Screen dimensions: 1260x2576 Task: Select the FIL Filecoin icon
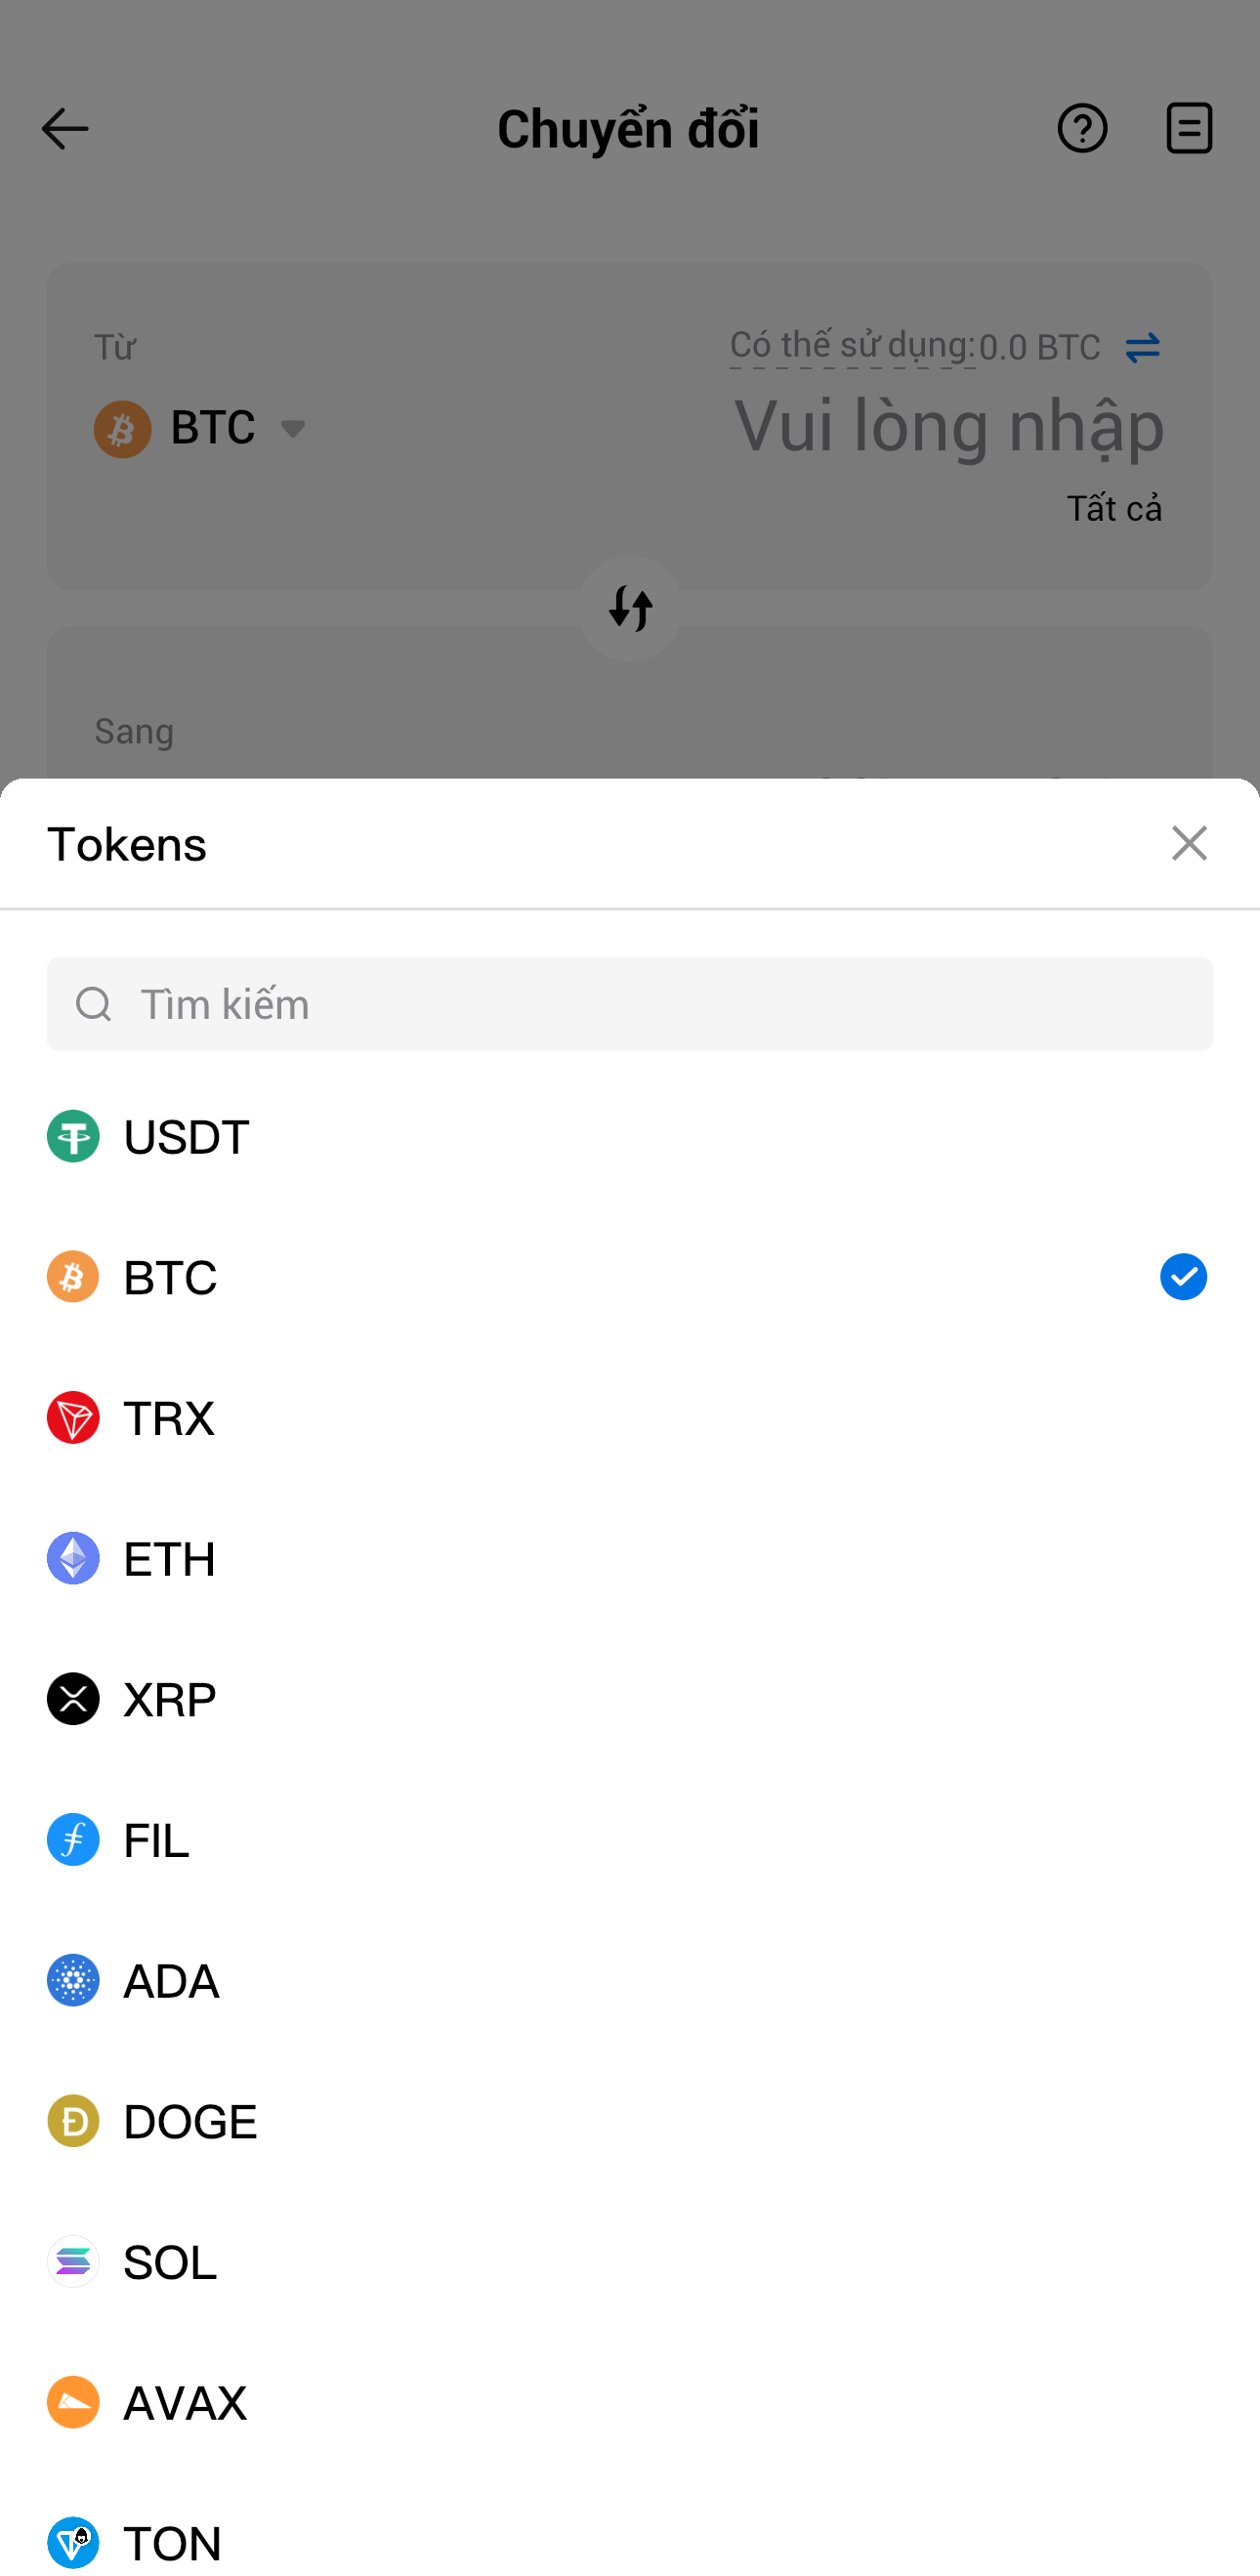coord(73,1839)
